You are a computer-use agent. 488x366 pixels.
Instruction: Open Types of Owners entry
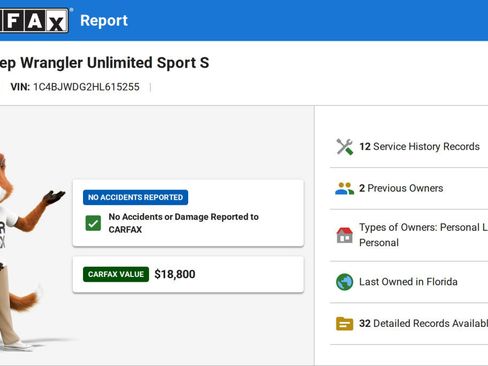[x=409, y=235]
